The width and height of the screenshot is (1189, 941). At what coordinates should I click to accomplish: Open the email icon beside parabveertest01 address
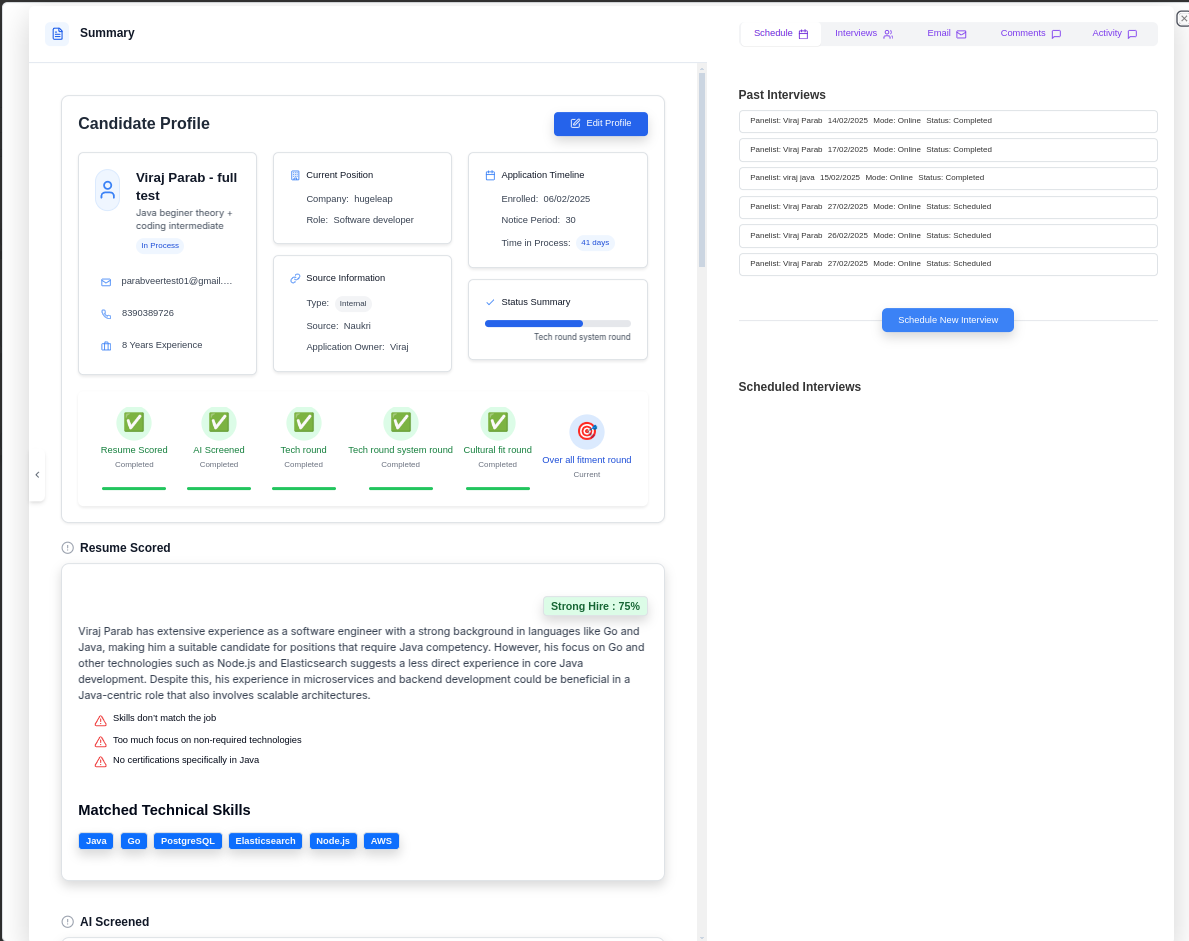pyautogui.click(x=106, y=281)
